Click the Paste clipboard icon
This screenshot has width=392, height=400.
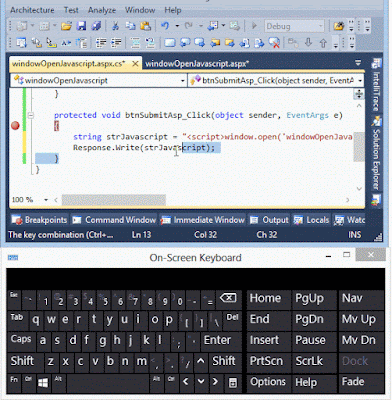click(145, 26)
